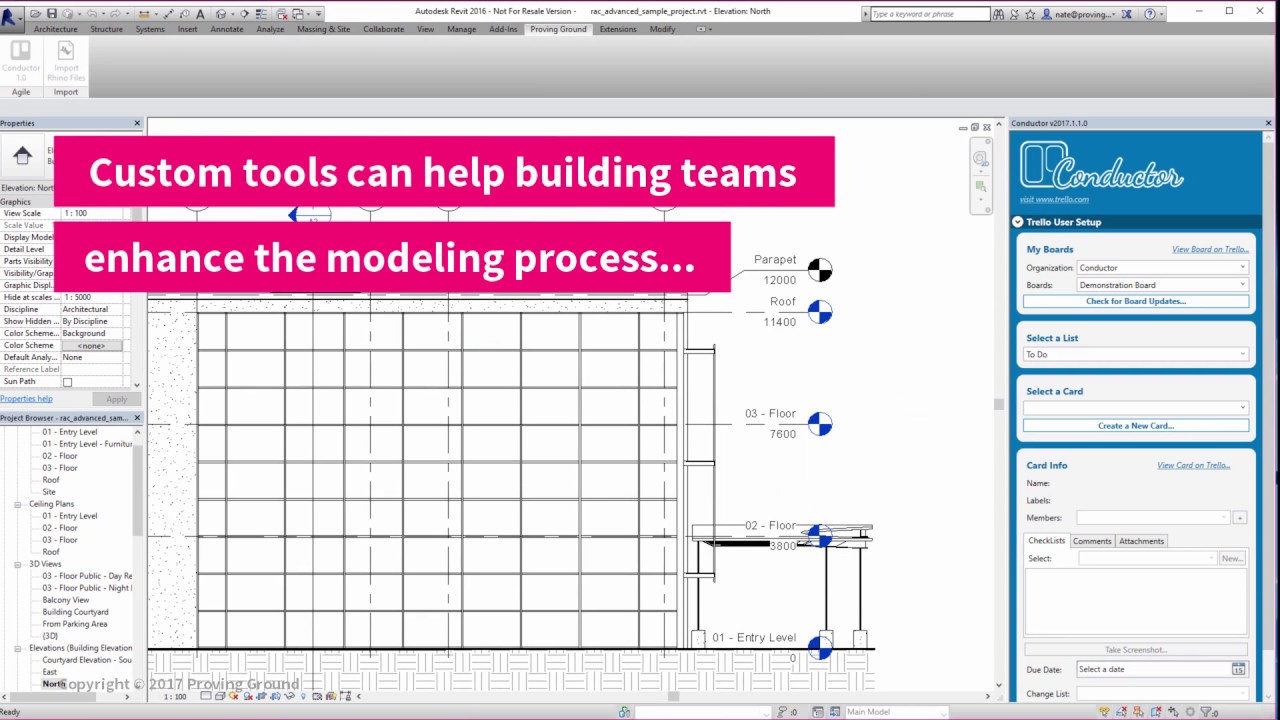Toggle the Sun Path checkbox in Properties
Screen dimensions: 1280x720
point(67,381)
